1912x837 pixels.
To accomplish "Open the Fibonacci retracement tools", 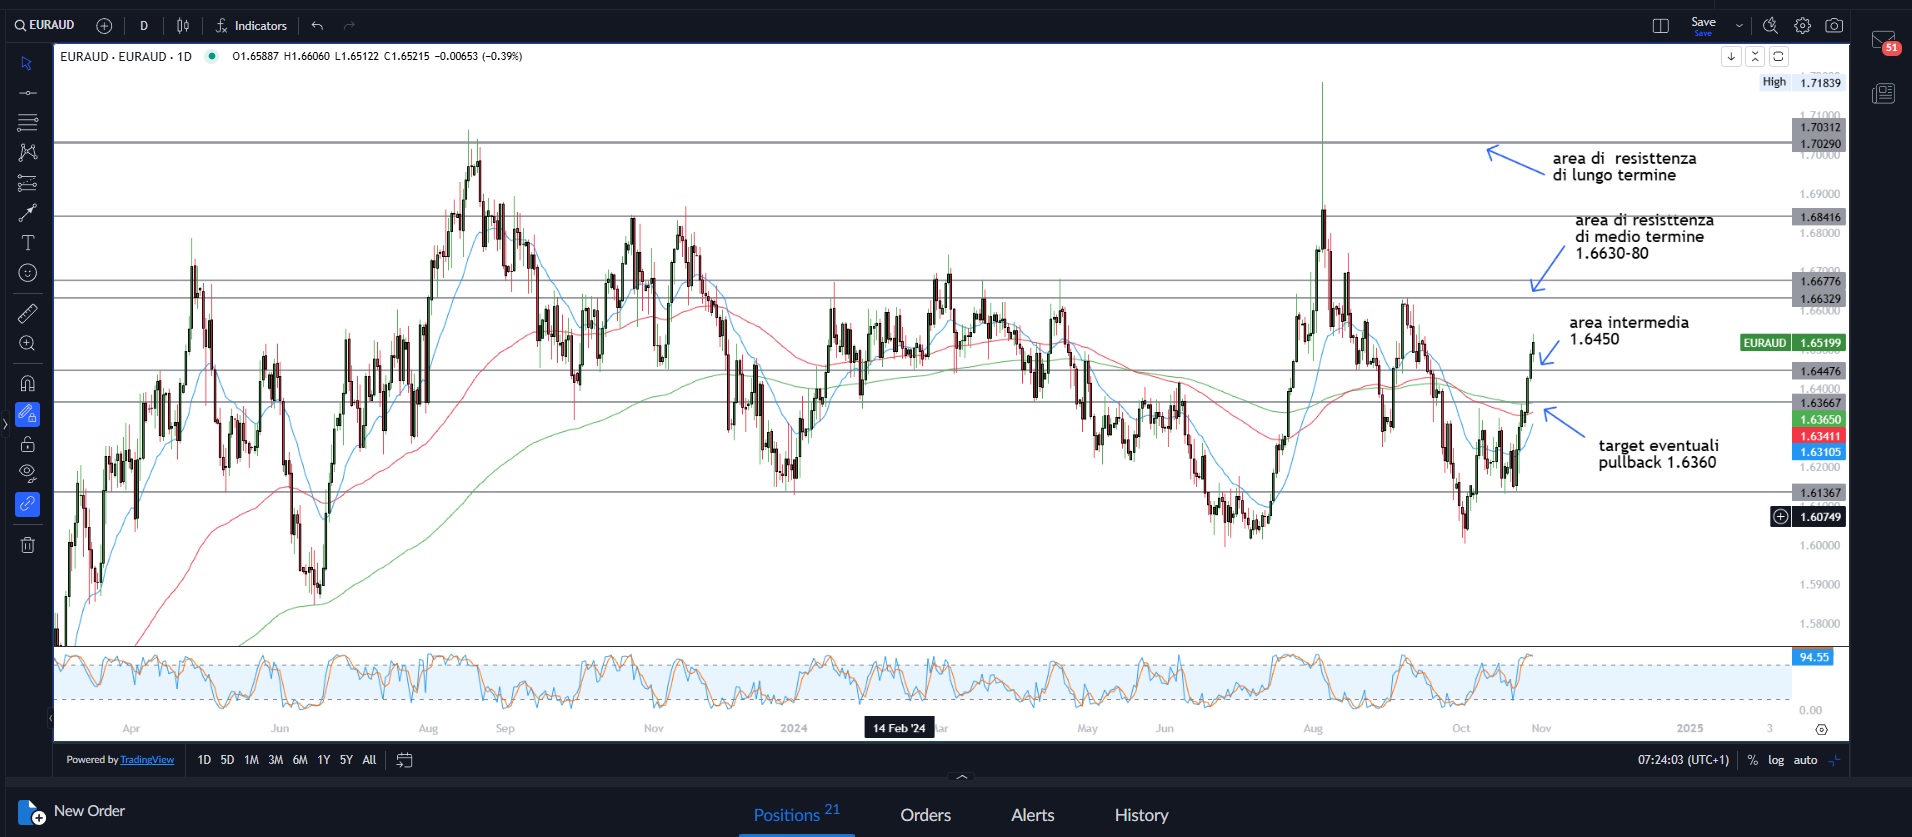I will point(27,123).
